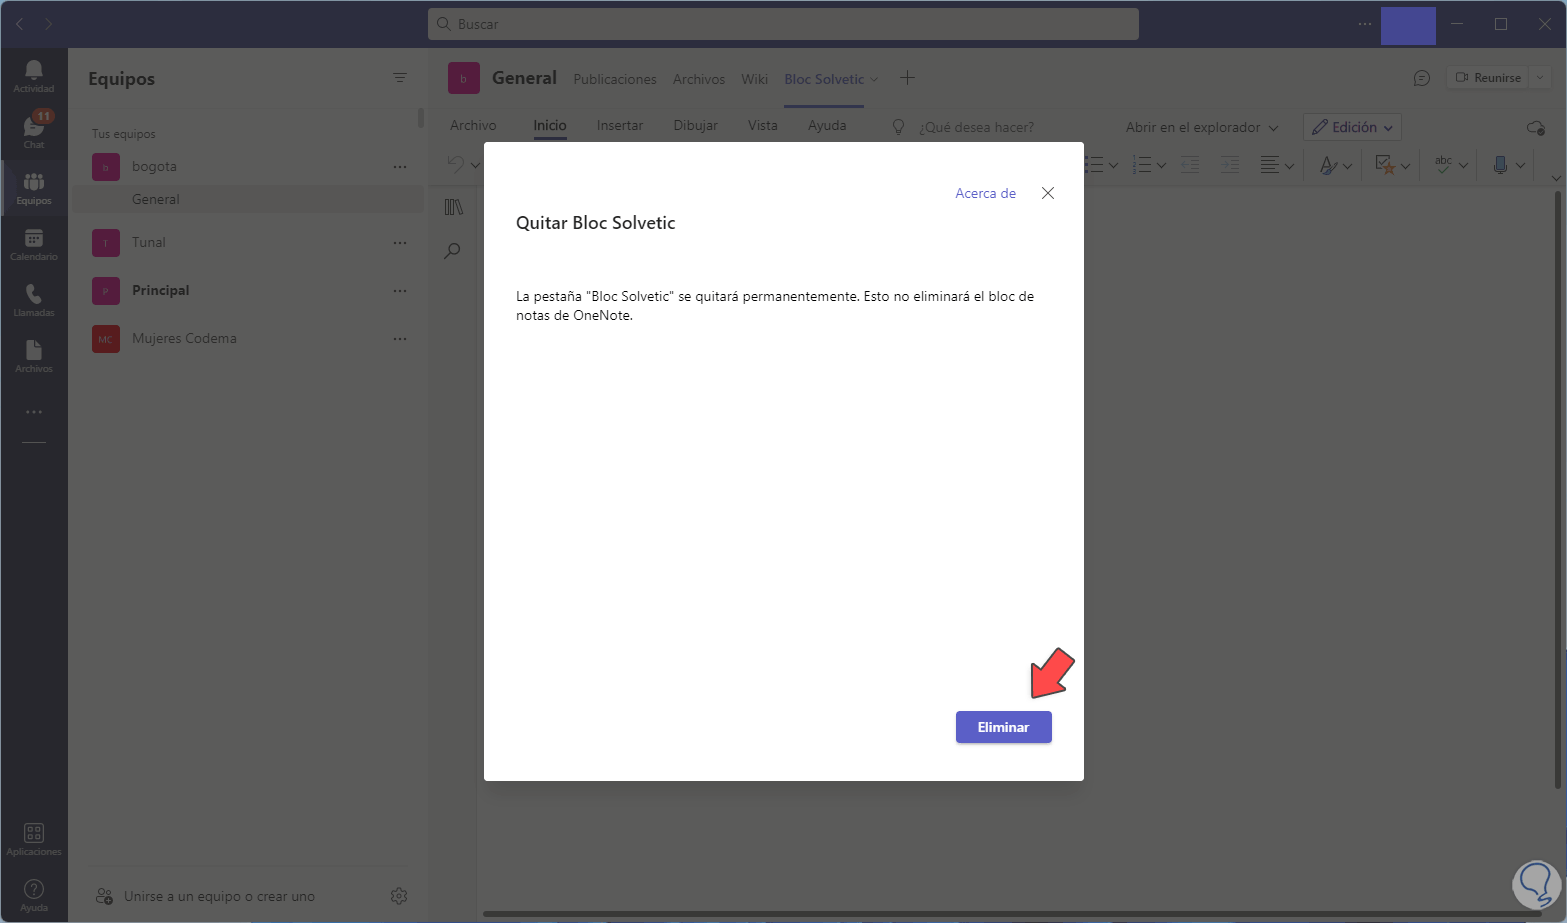Select the Ayuda ribbon tab
1567x923 pixels.
coord(827,125)
